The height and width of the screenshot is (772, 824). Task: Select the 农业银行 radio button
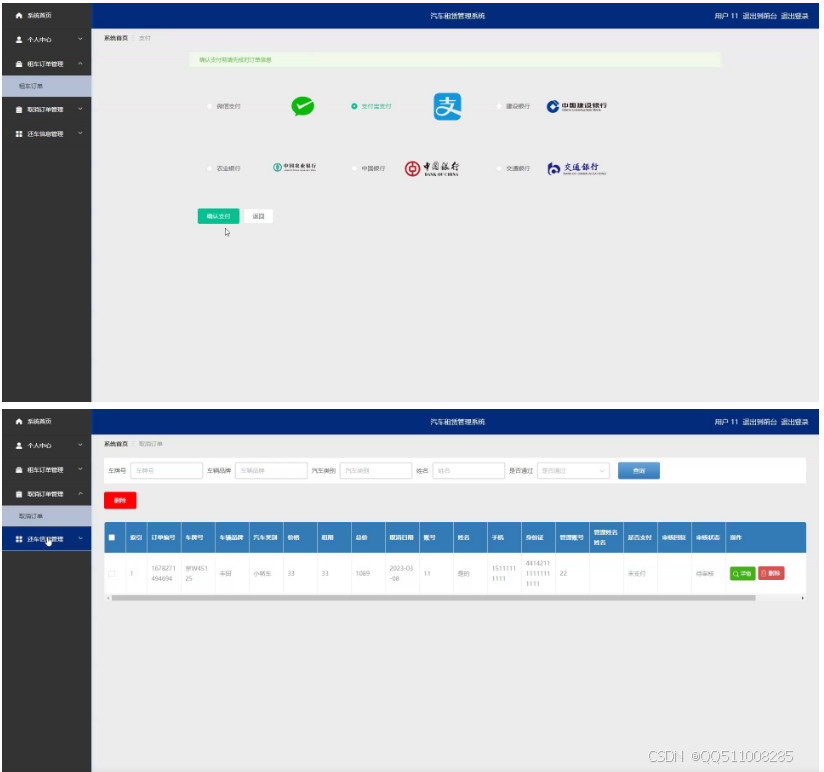point(210,168)
